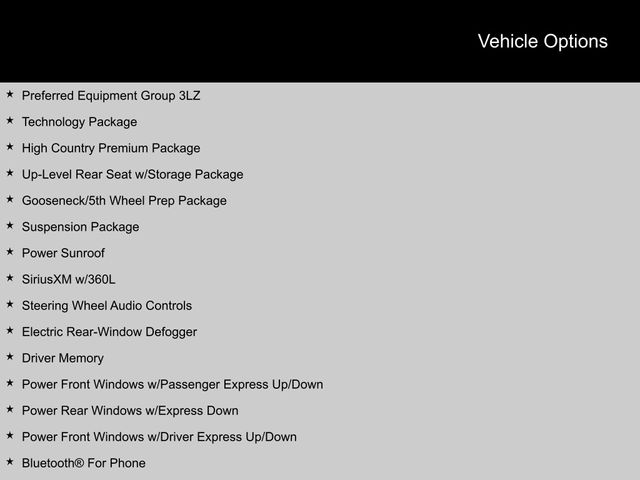Select the Gooseneck/5th Wheel Prep Package text
This screenshot has width=640, height=480.
tap(124, 200)
